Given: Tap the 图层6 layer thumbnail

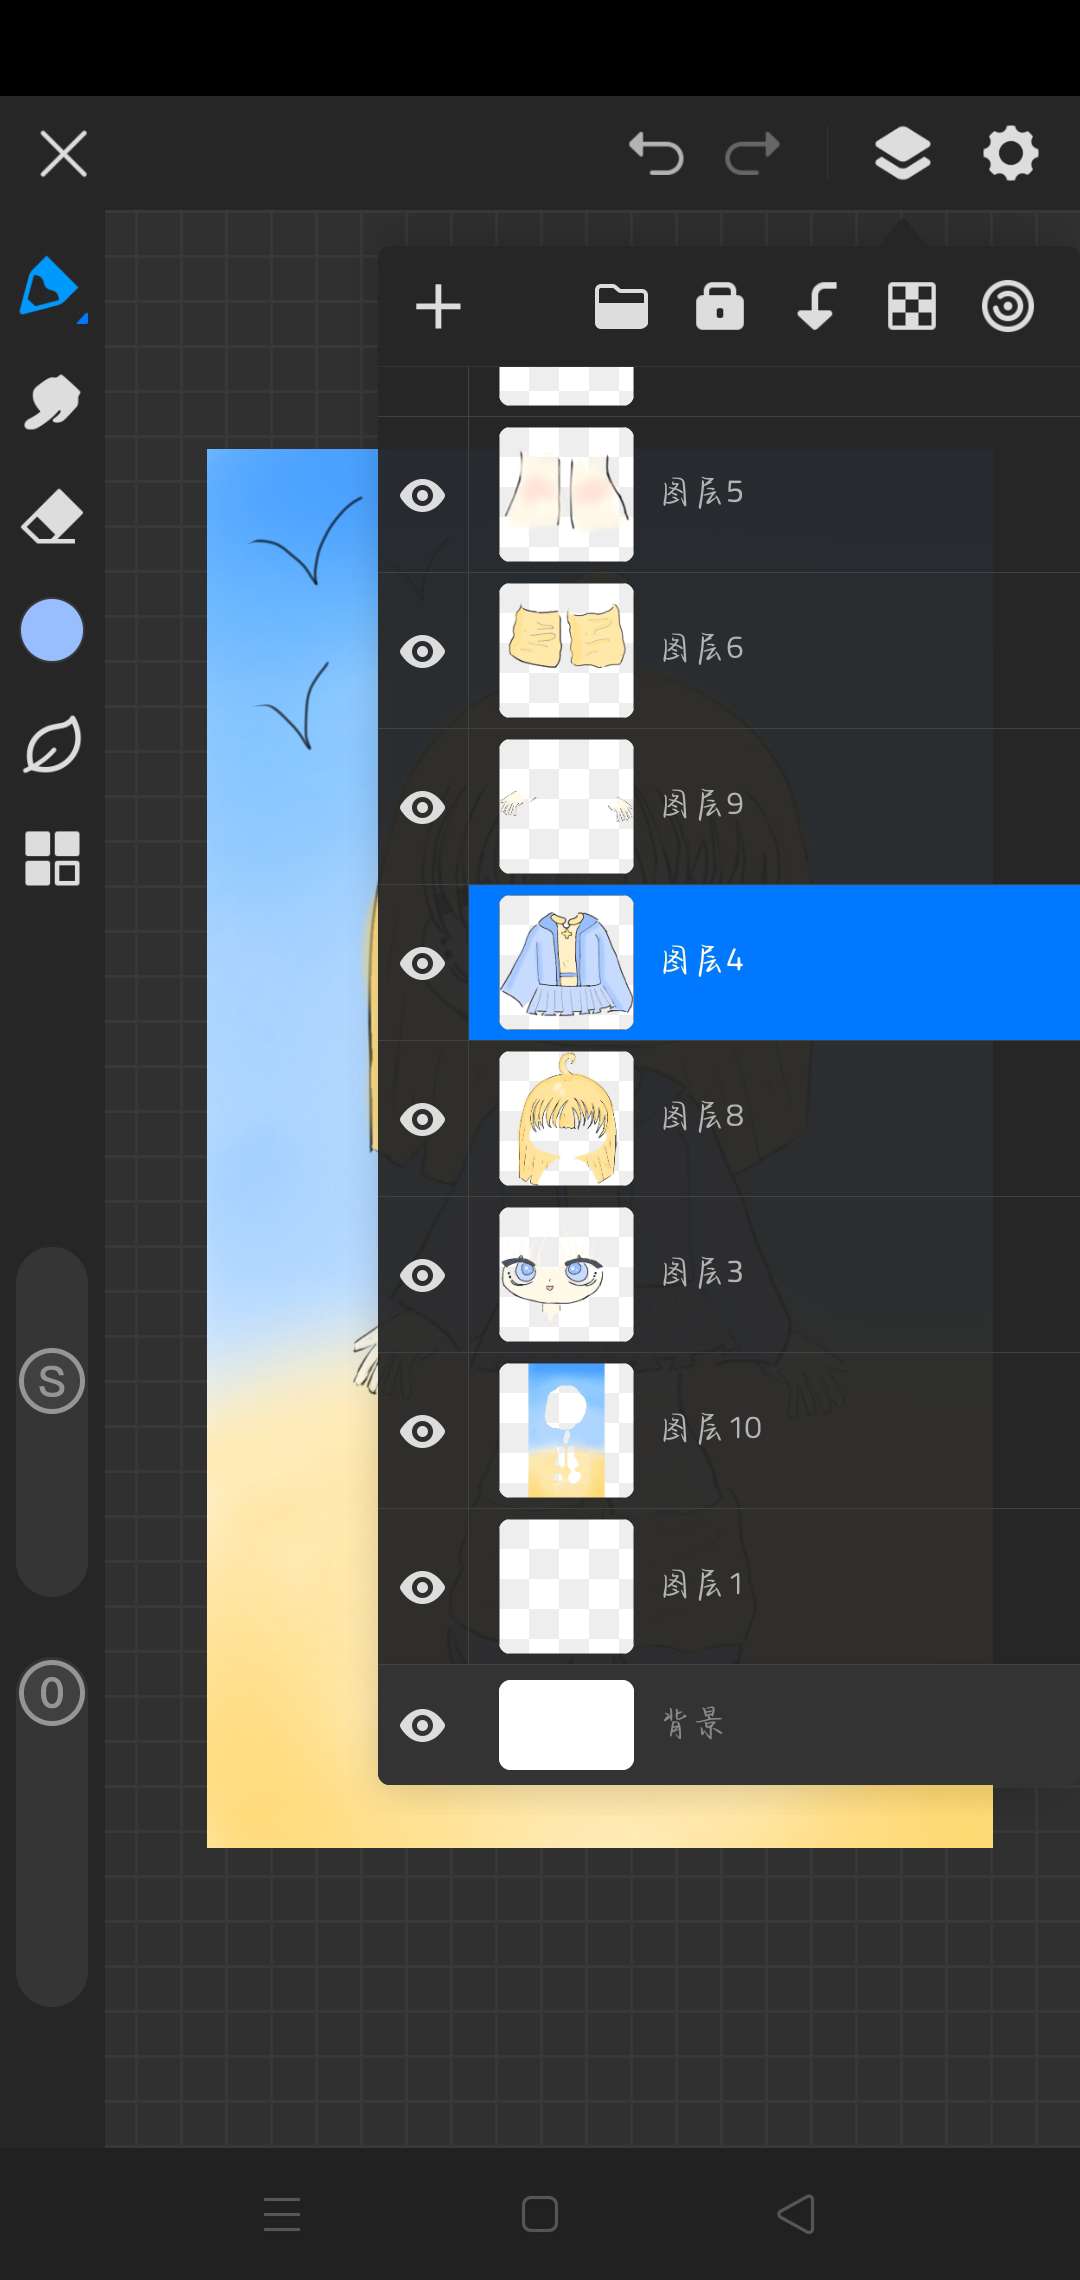Looking at the screenshot, I should tap(566, 651).
